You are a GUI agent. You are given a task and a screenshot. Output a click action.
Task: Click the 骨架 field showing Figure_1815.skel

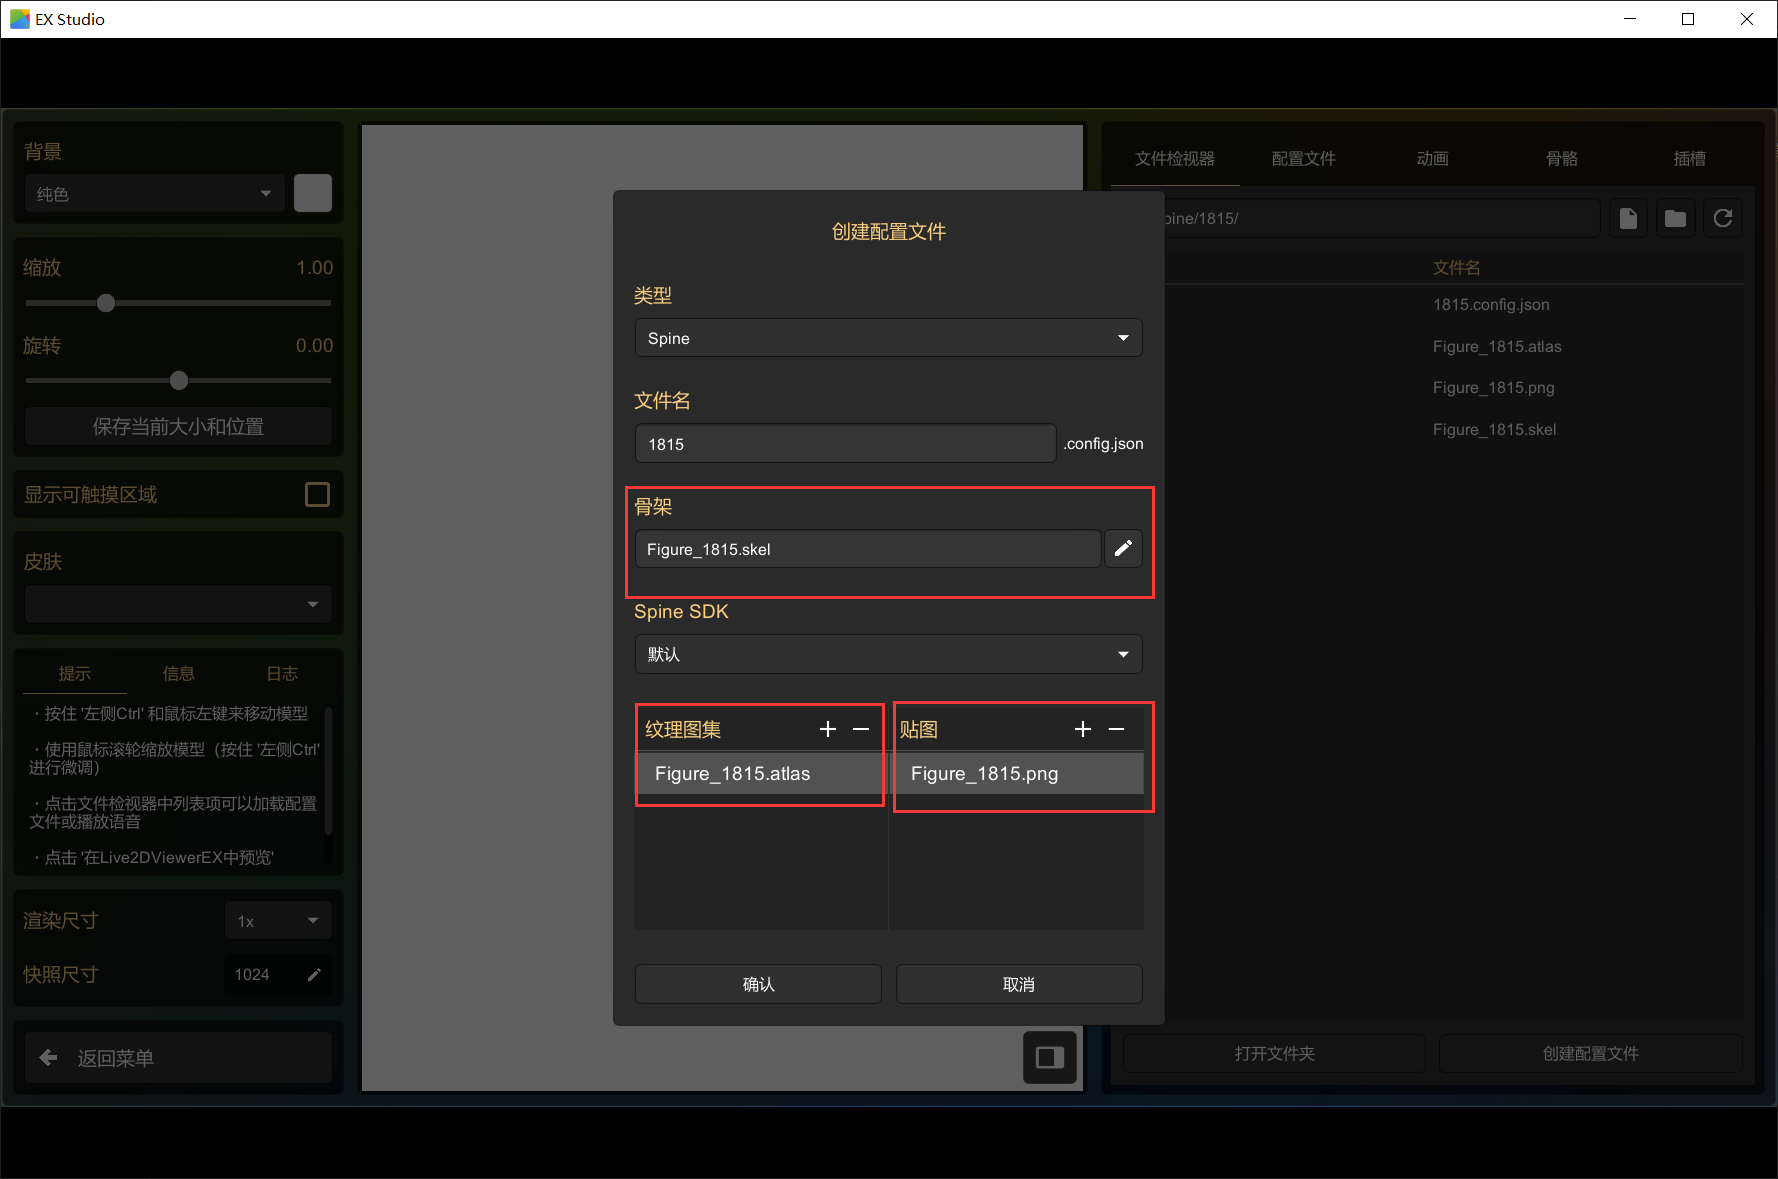tap(868, 549)
